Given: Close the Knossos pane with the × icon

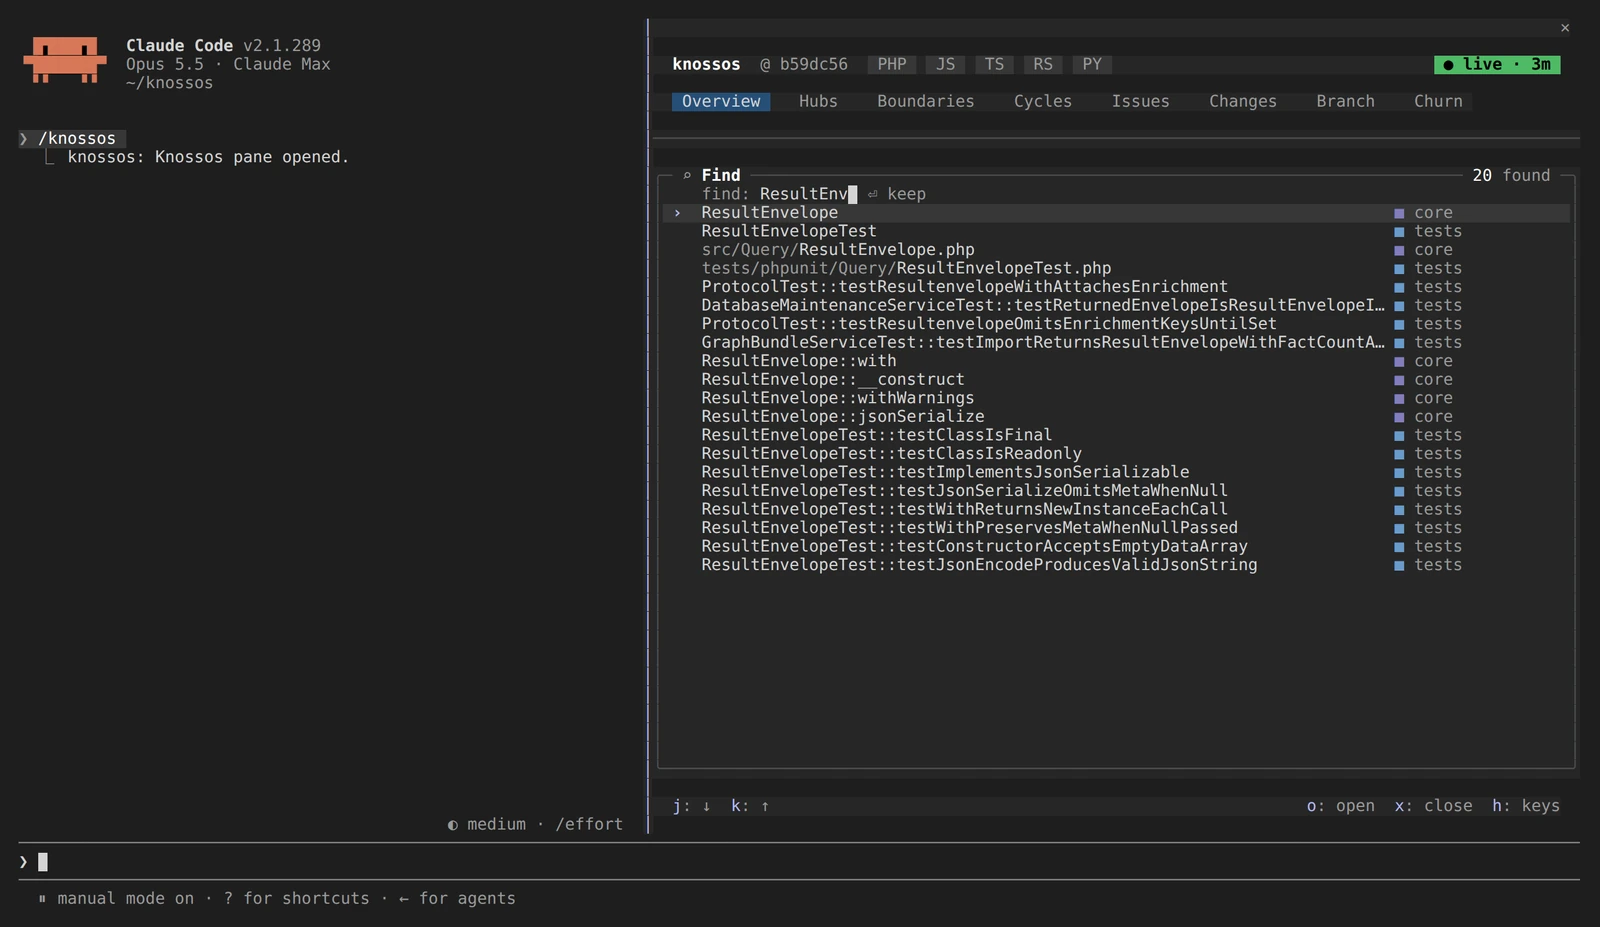Looking at the screenshot, I should pos(1565,28).
